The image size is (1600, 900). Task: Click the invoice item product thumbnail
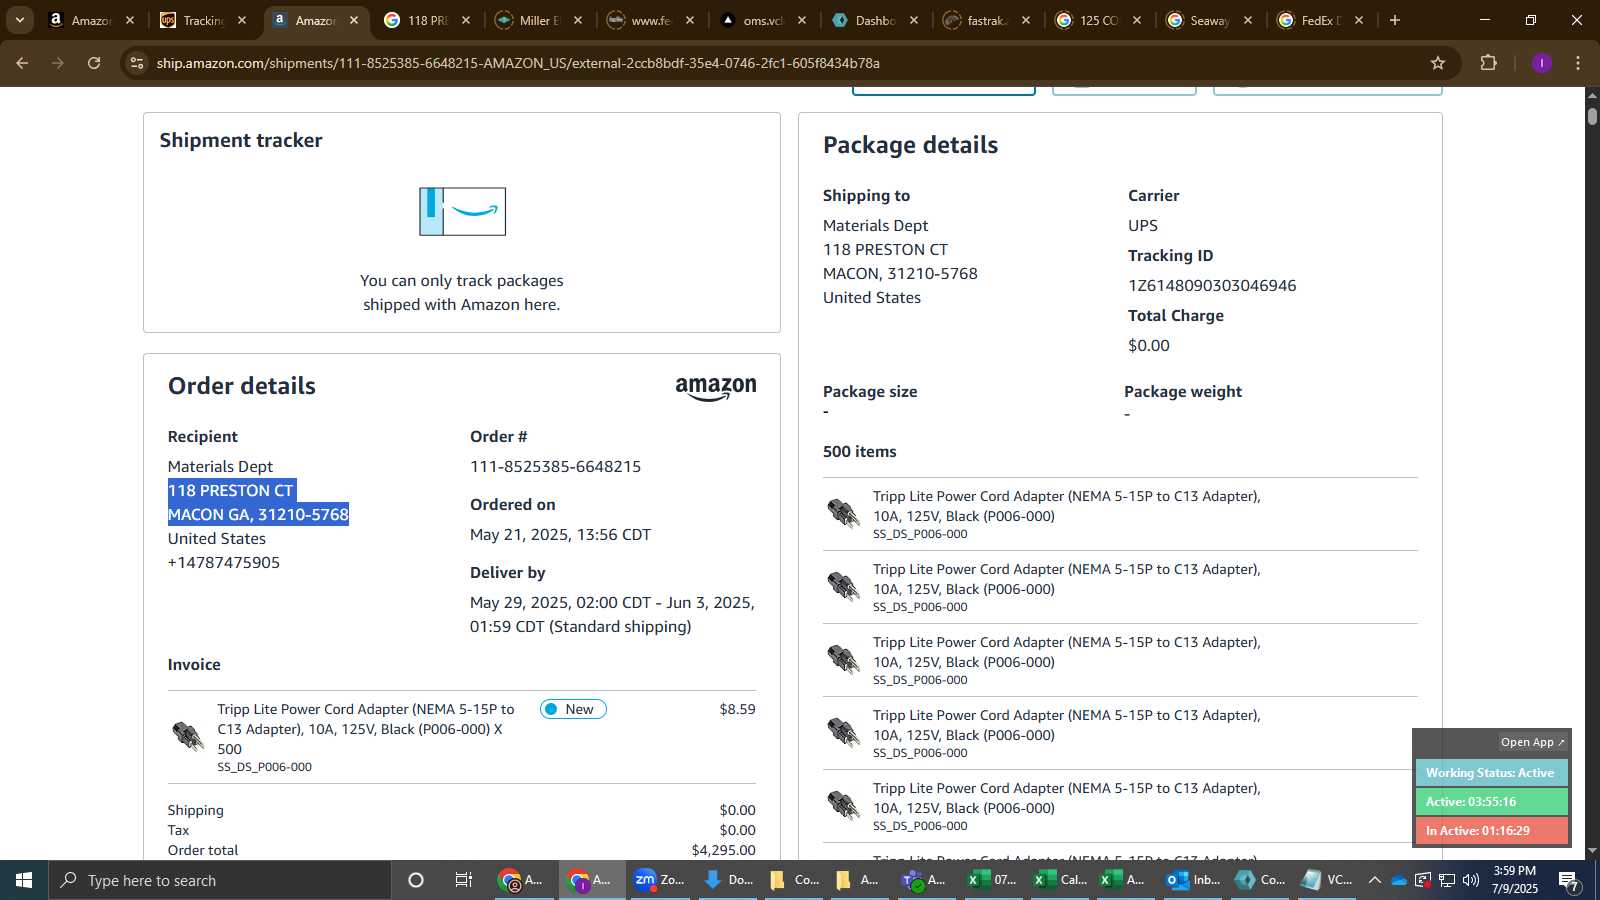188,736
